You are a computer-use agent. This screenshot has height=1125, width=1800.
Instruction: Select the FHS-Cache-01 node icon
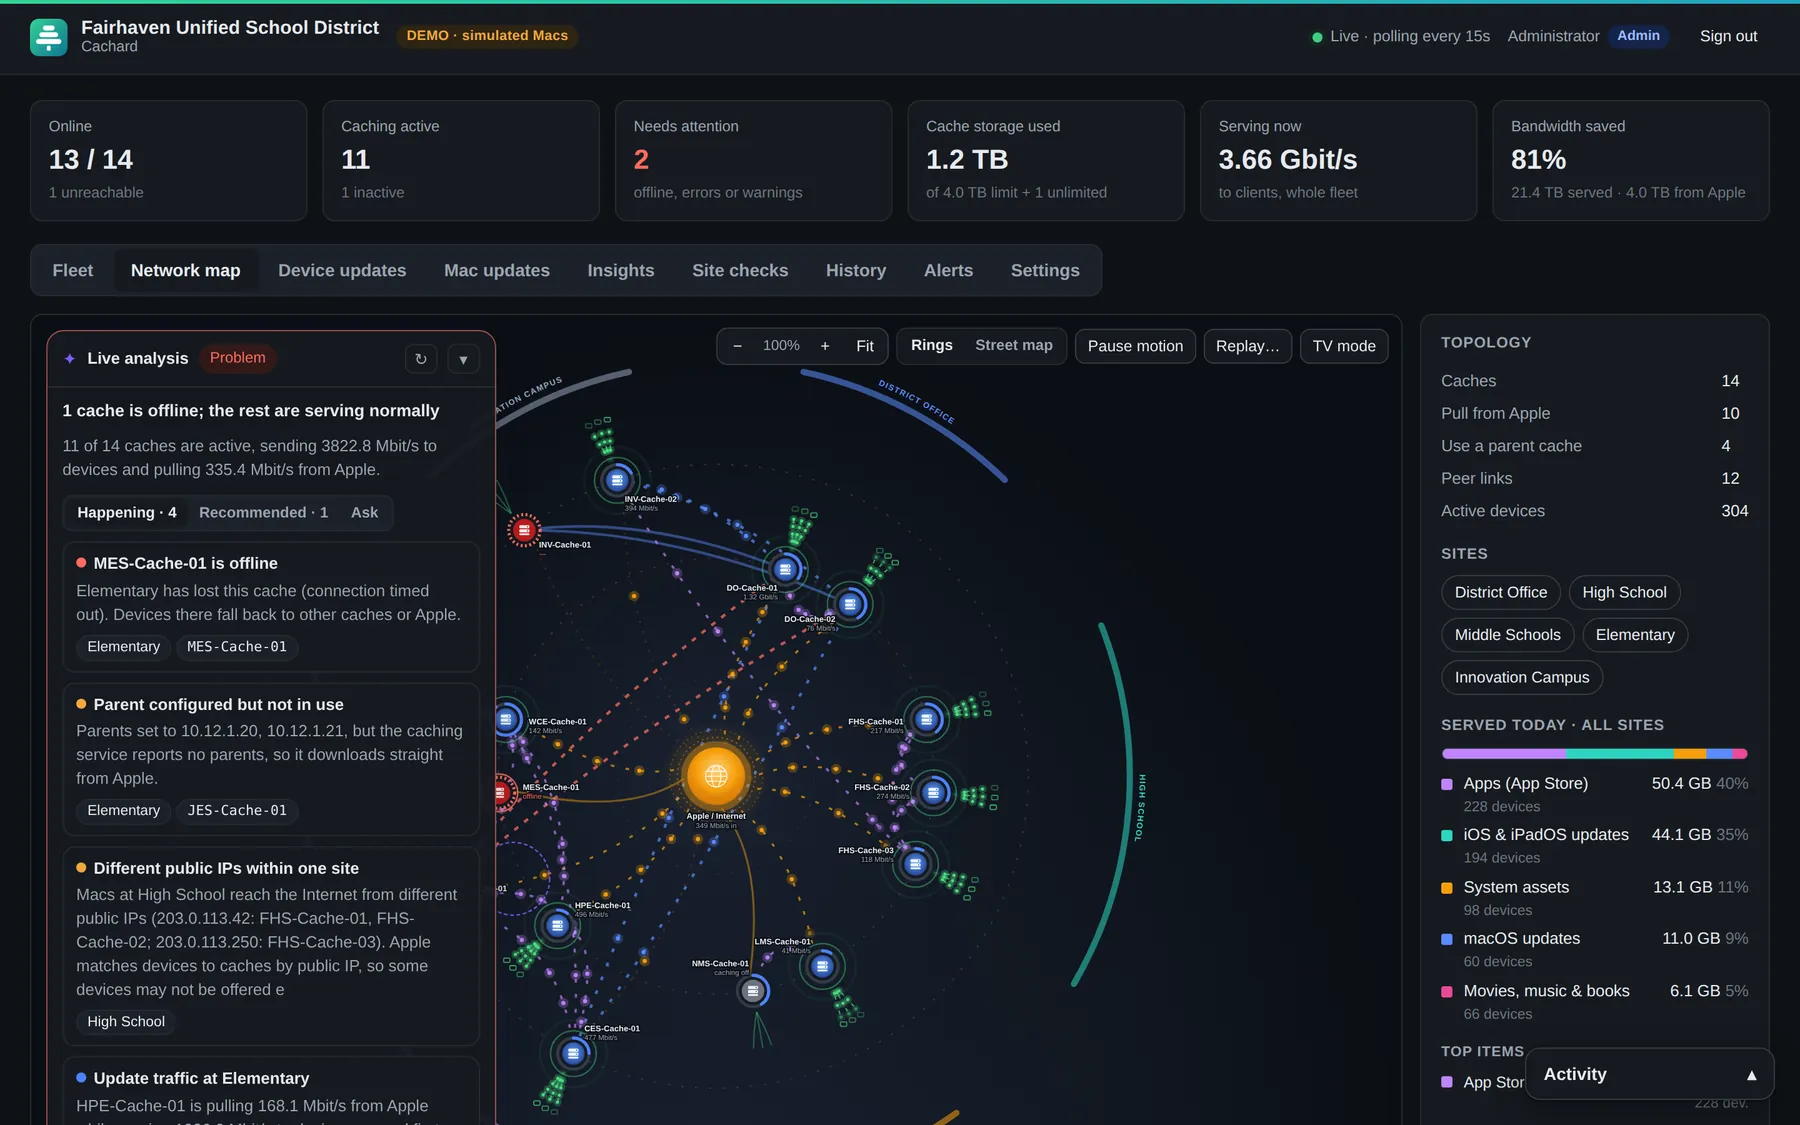click(x=927, y=718)
